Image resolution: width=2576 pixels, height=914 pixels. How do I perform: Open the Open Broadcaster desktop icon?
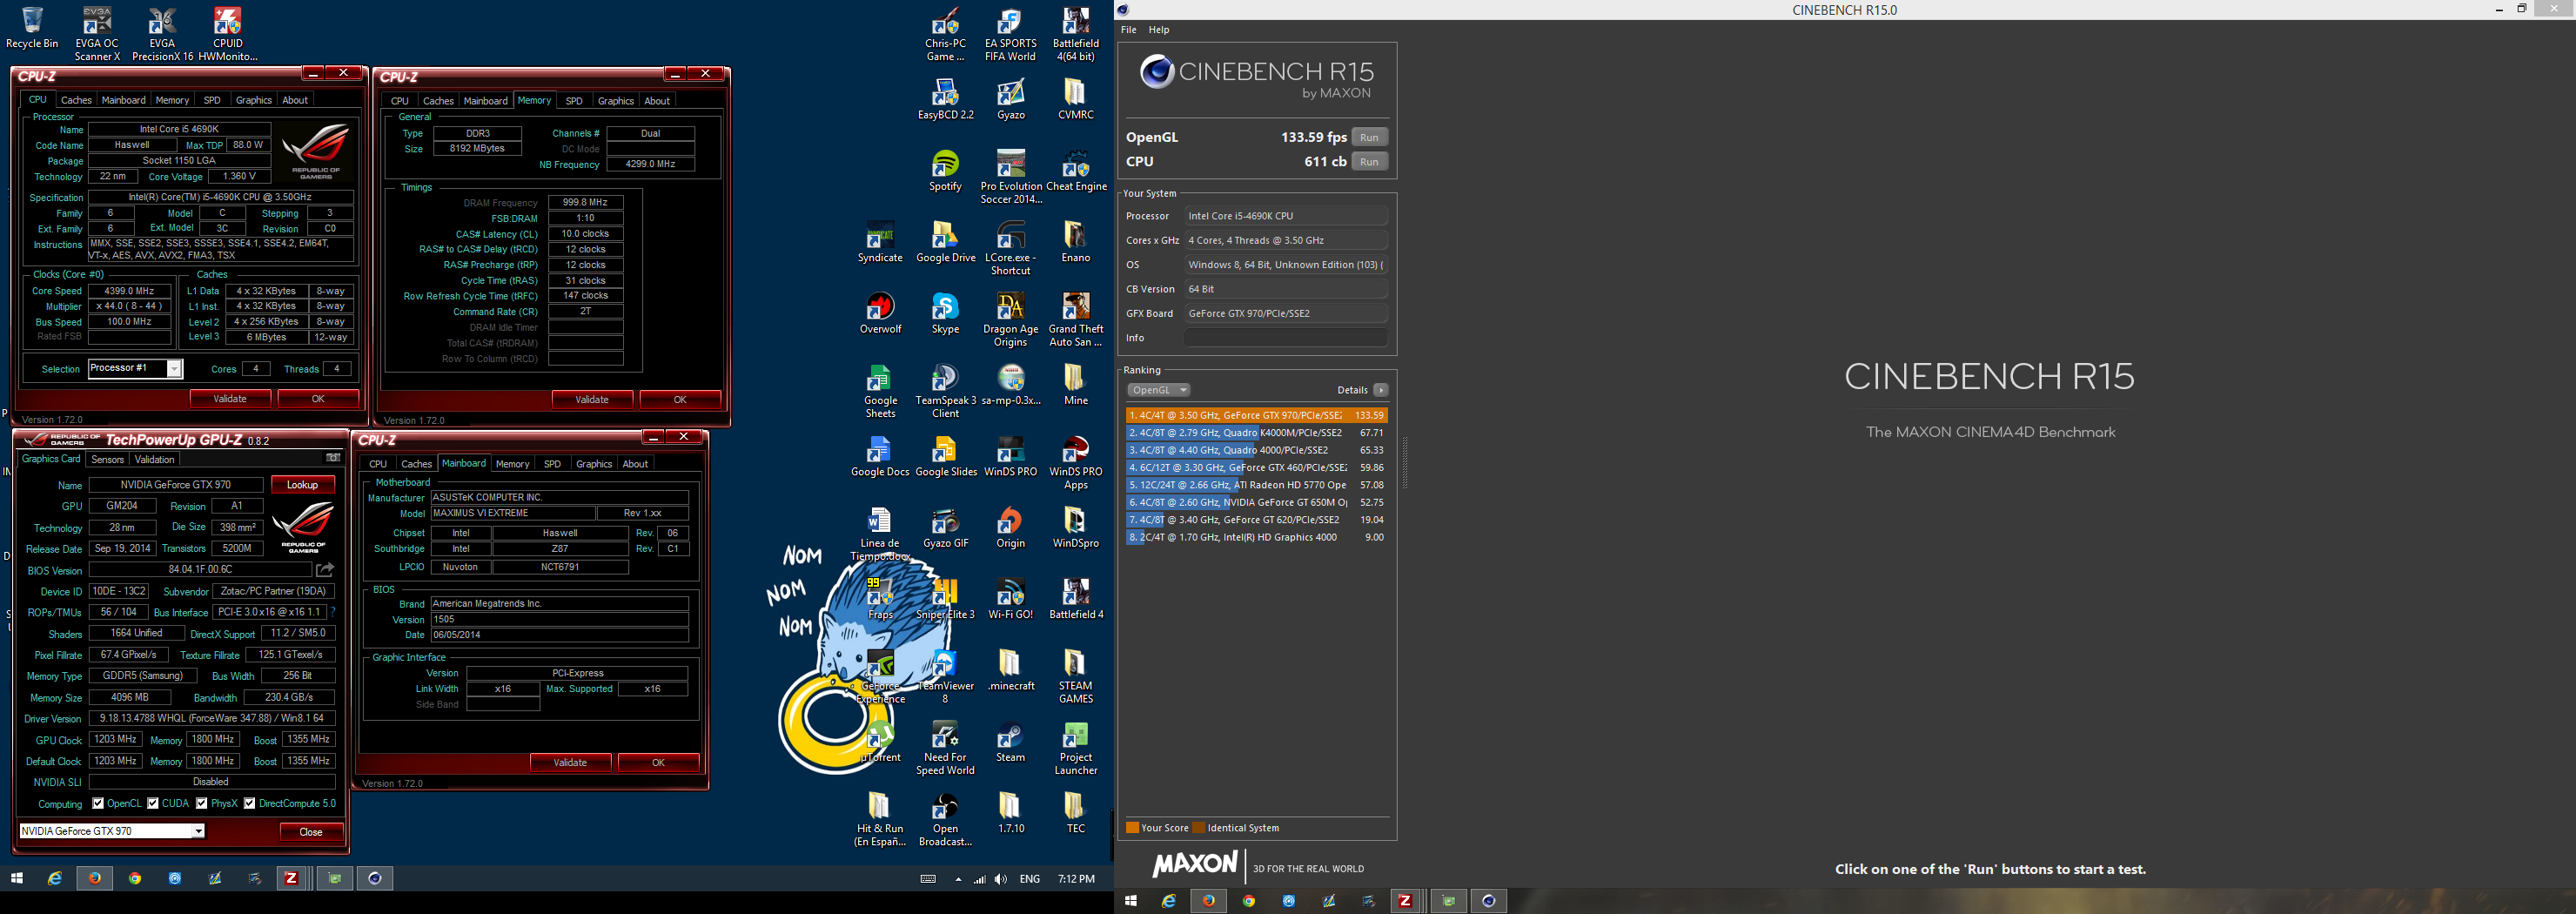[x=945, y=820]
